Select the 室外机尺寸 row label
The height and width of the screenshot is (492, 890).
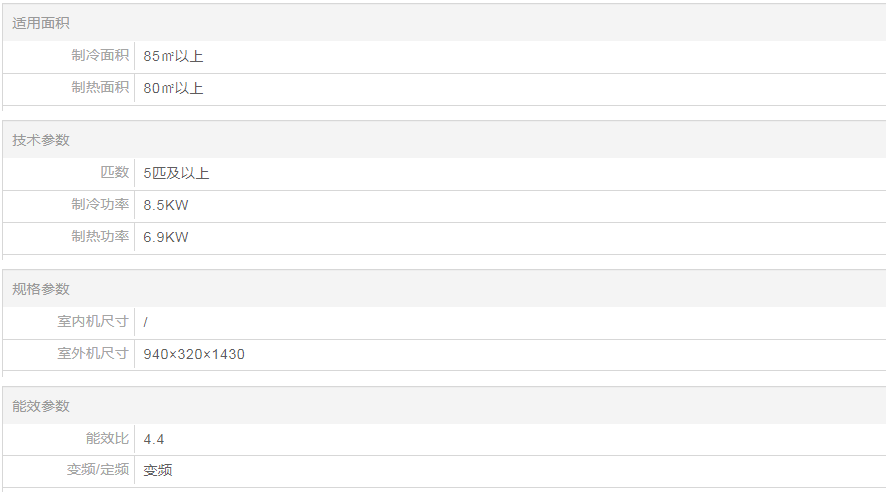coord(93,354)
